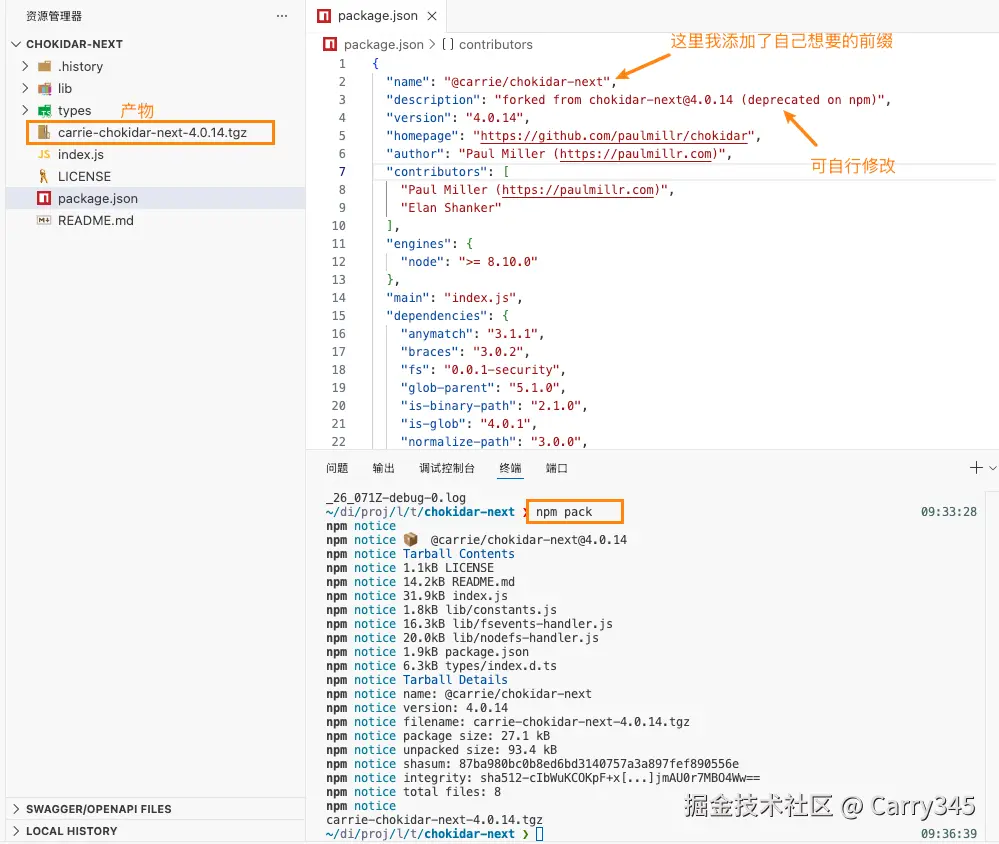Click the npm icon on package.json tab
The width and height of the screenshot is (999, 844).
(324, 16)
